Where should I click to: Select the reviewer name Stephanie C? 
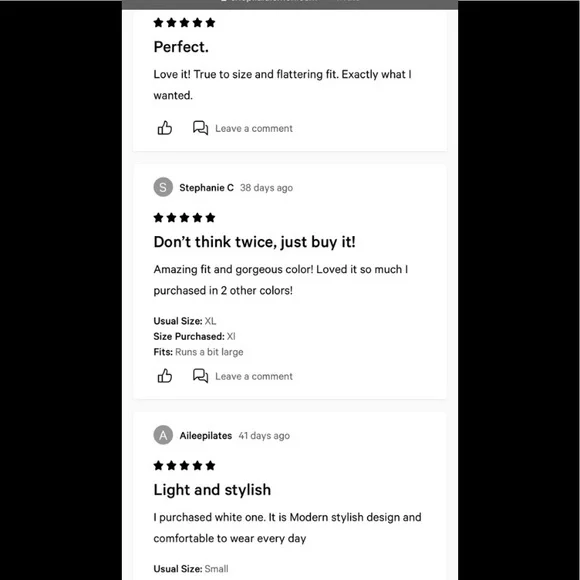(x=206, y=188)
